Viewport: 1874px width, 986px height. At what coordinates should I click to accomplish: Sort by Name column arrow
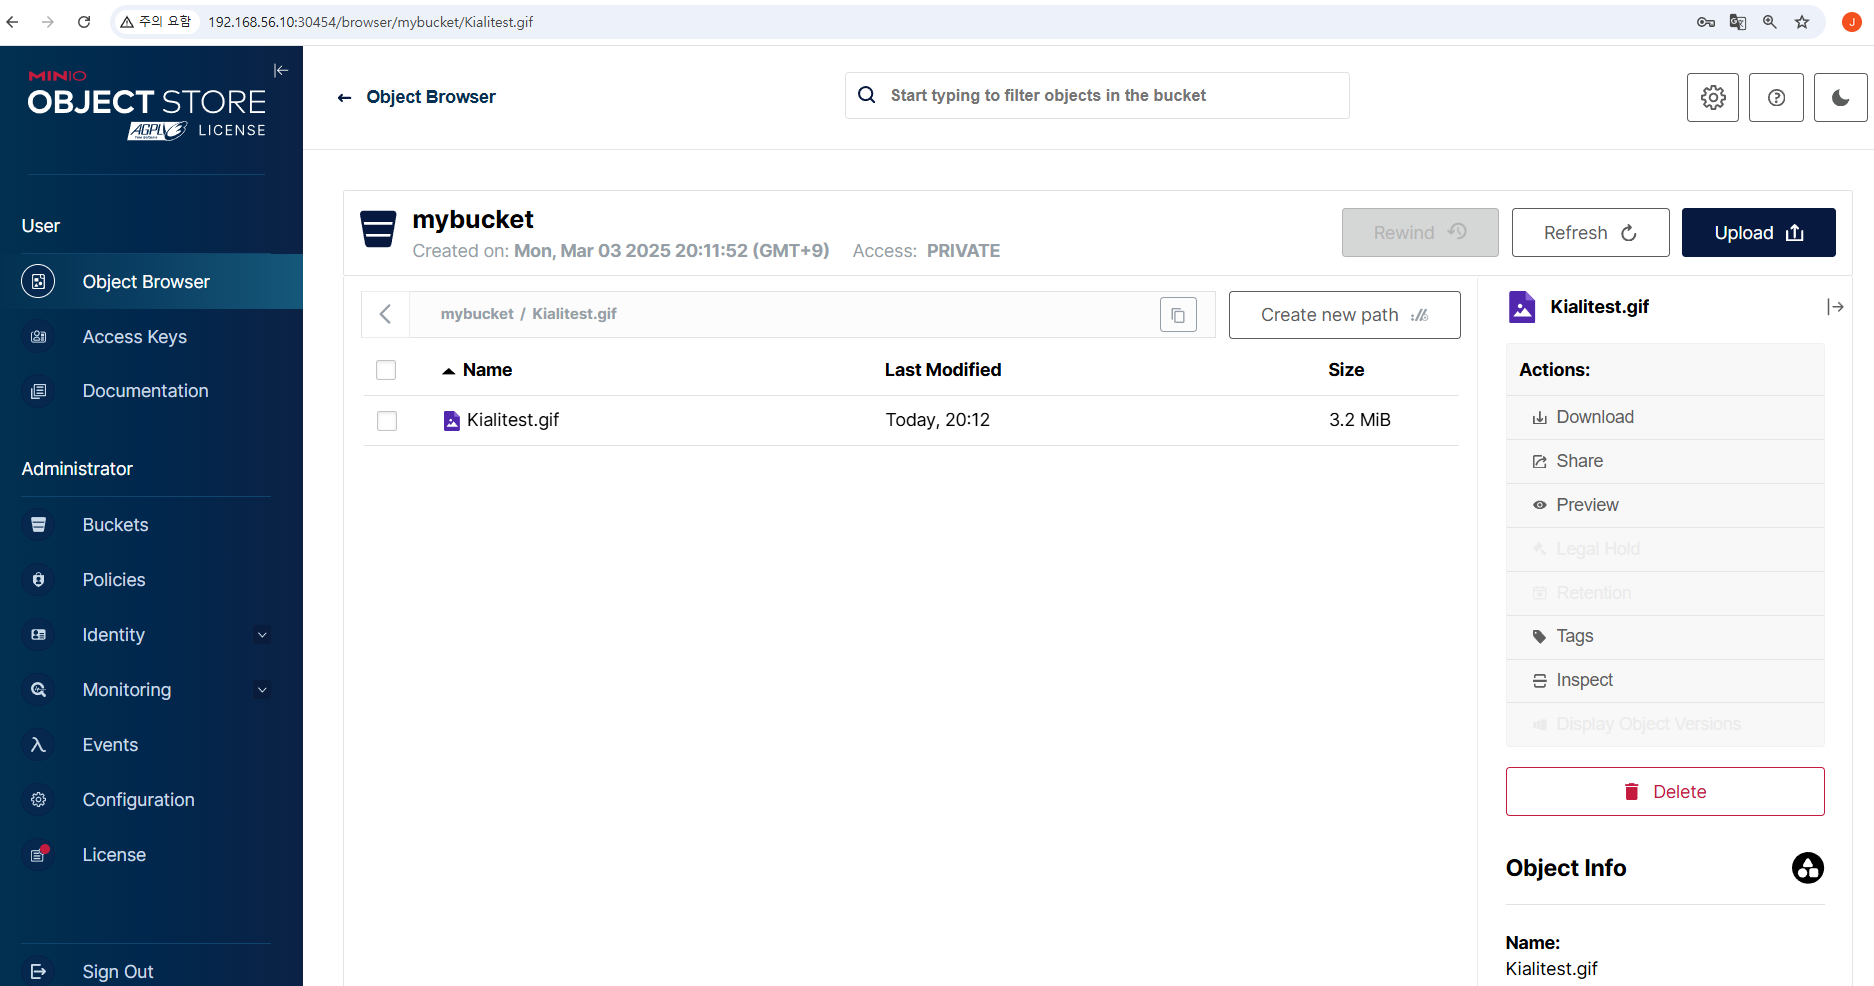pos(449,371)
